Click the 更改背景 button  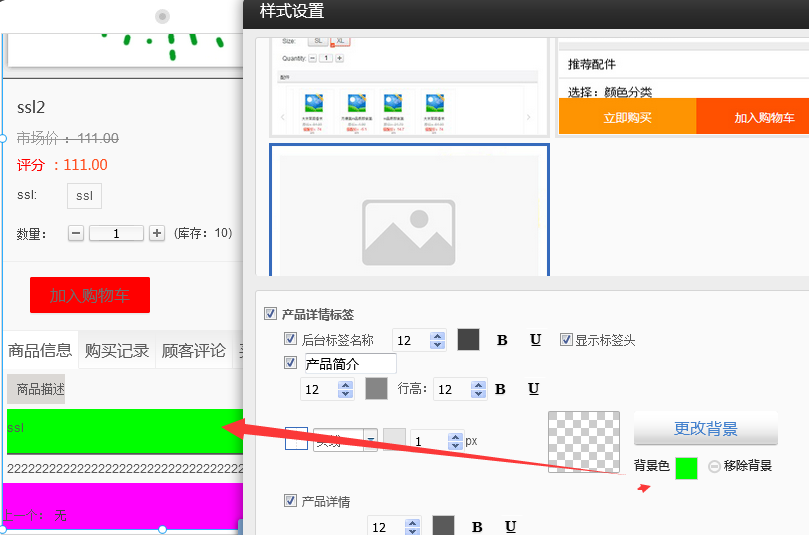pyautogui.click(x=705, y=429)
